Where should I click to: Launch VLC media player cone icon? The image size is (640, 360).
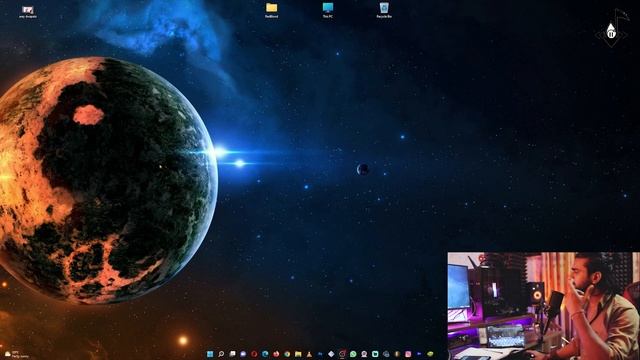pyautogui.click(x=309, y=354)
